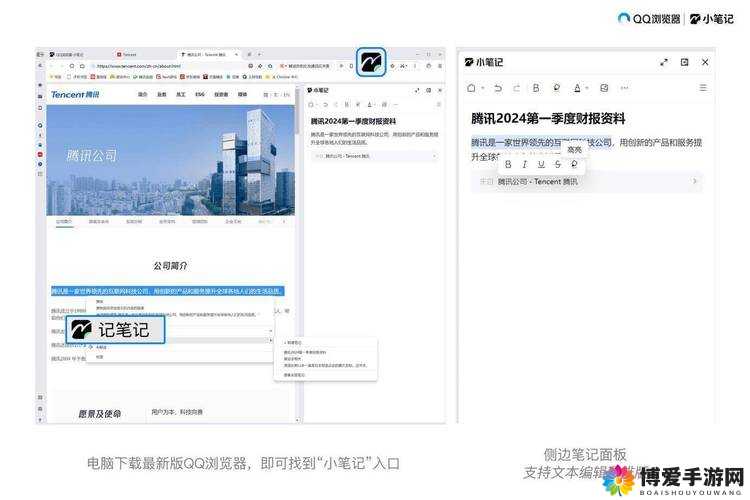
Task: Choose 腾讯2024第一季度财报资料 in context submenu
Action: point(305,352)
